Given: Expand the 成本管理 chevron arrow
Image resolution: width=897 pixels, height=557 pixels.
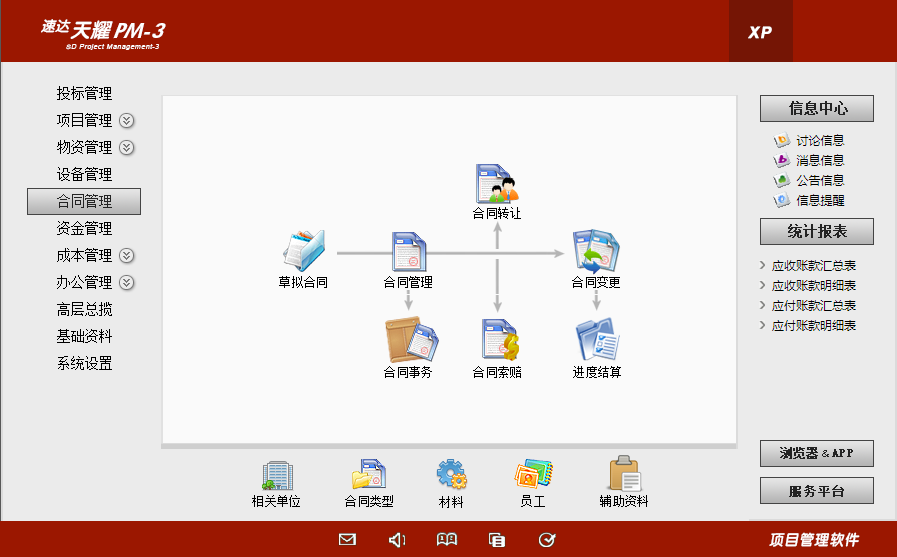Looking at the screenshot, I should (127, 256).
